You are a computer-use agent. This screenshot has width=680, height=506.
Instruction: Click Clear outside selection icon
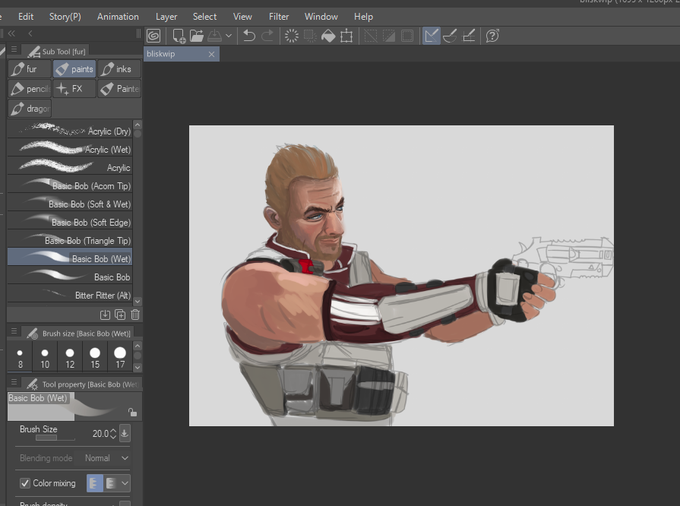tap(310, 36)
